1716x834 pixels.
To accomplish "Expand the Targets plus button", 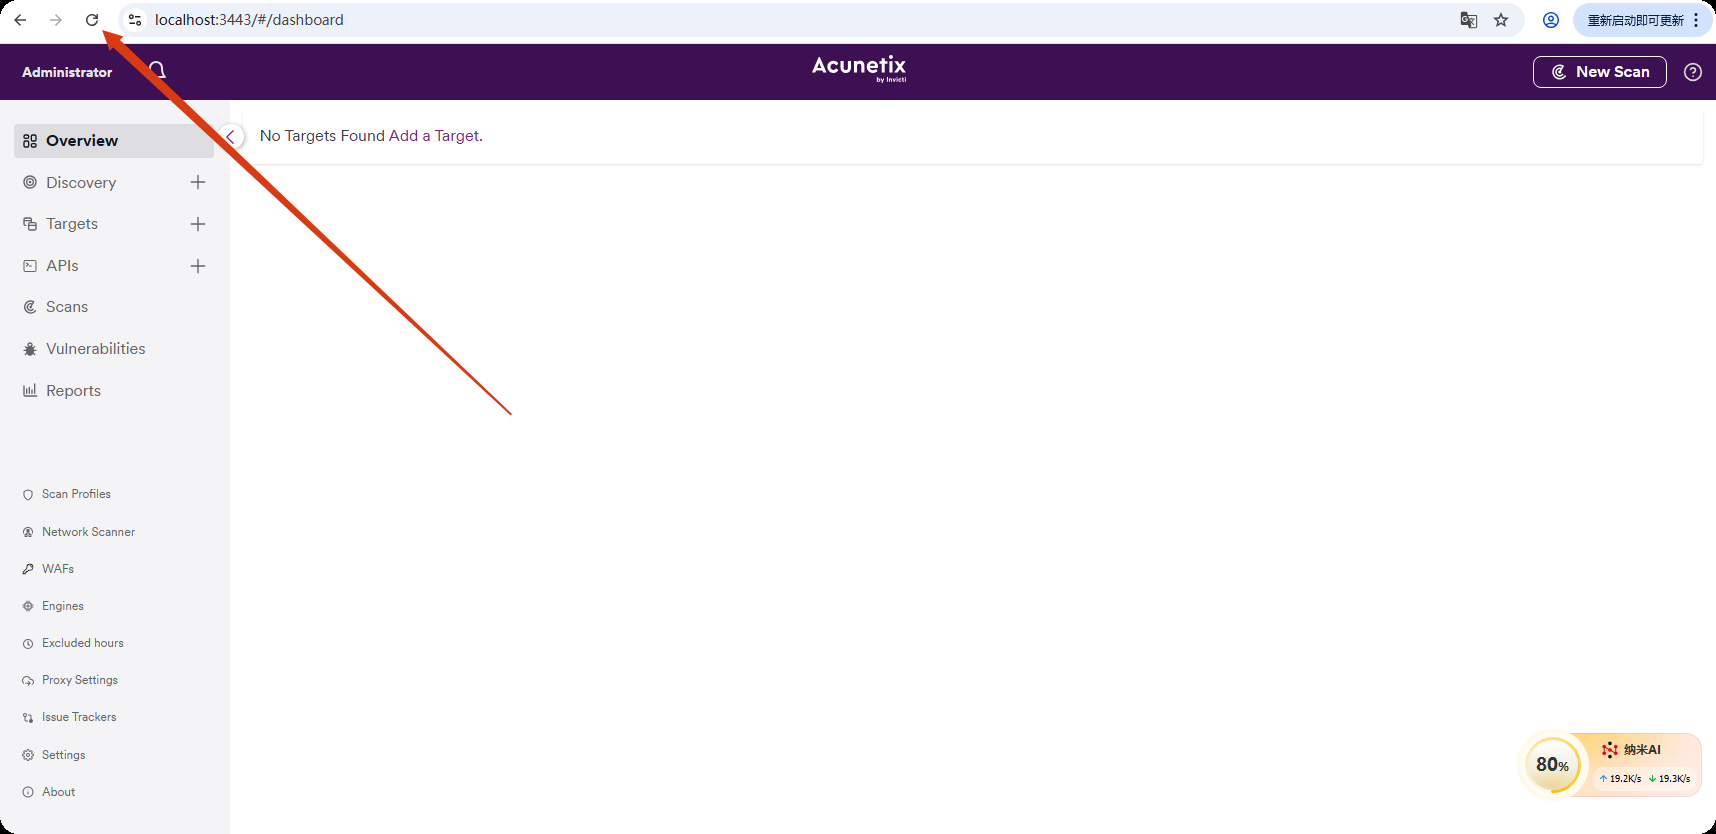I will click(x=198, y=224).
